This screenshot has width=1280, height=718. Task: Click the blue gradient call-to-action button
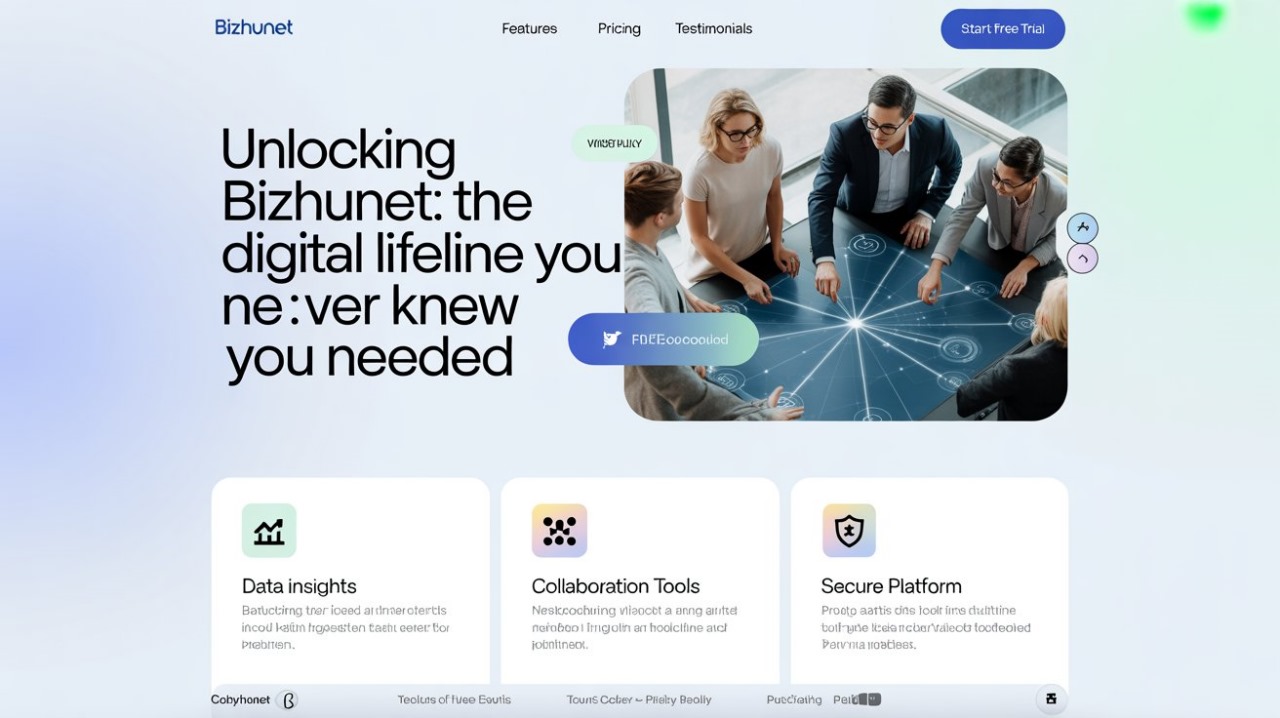pyautogui.click(x=663, y=339)
